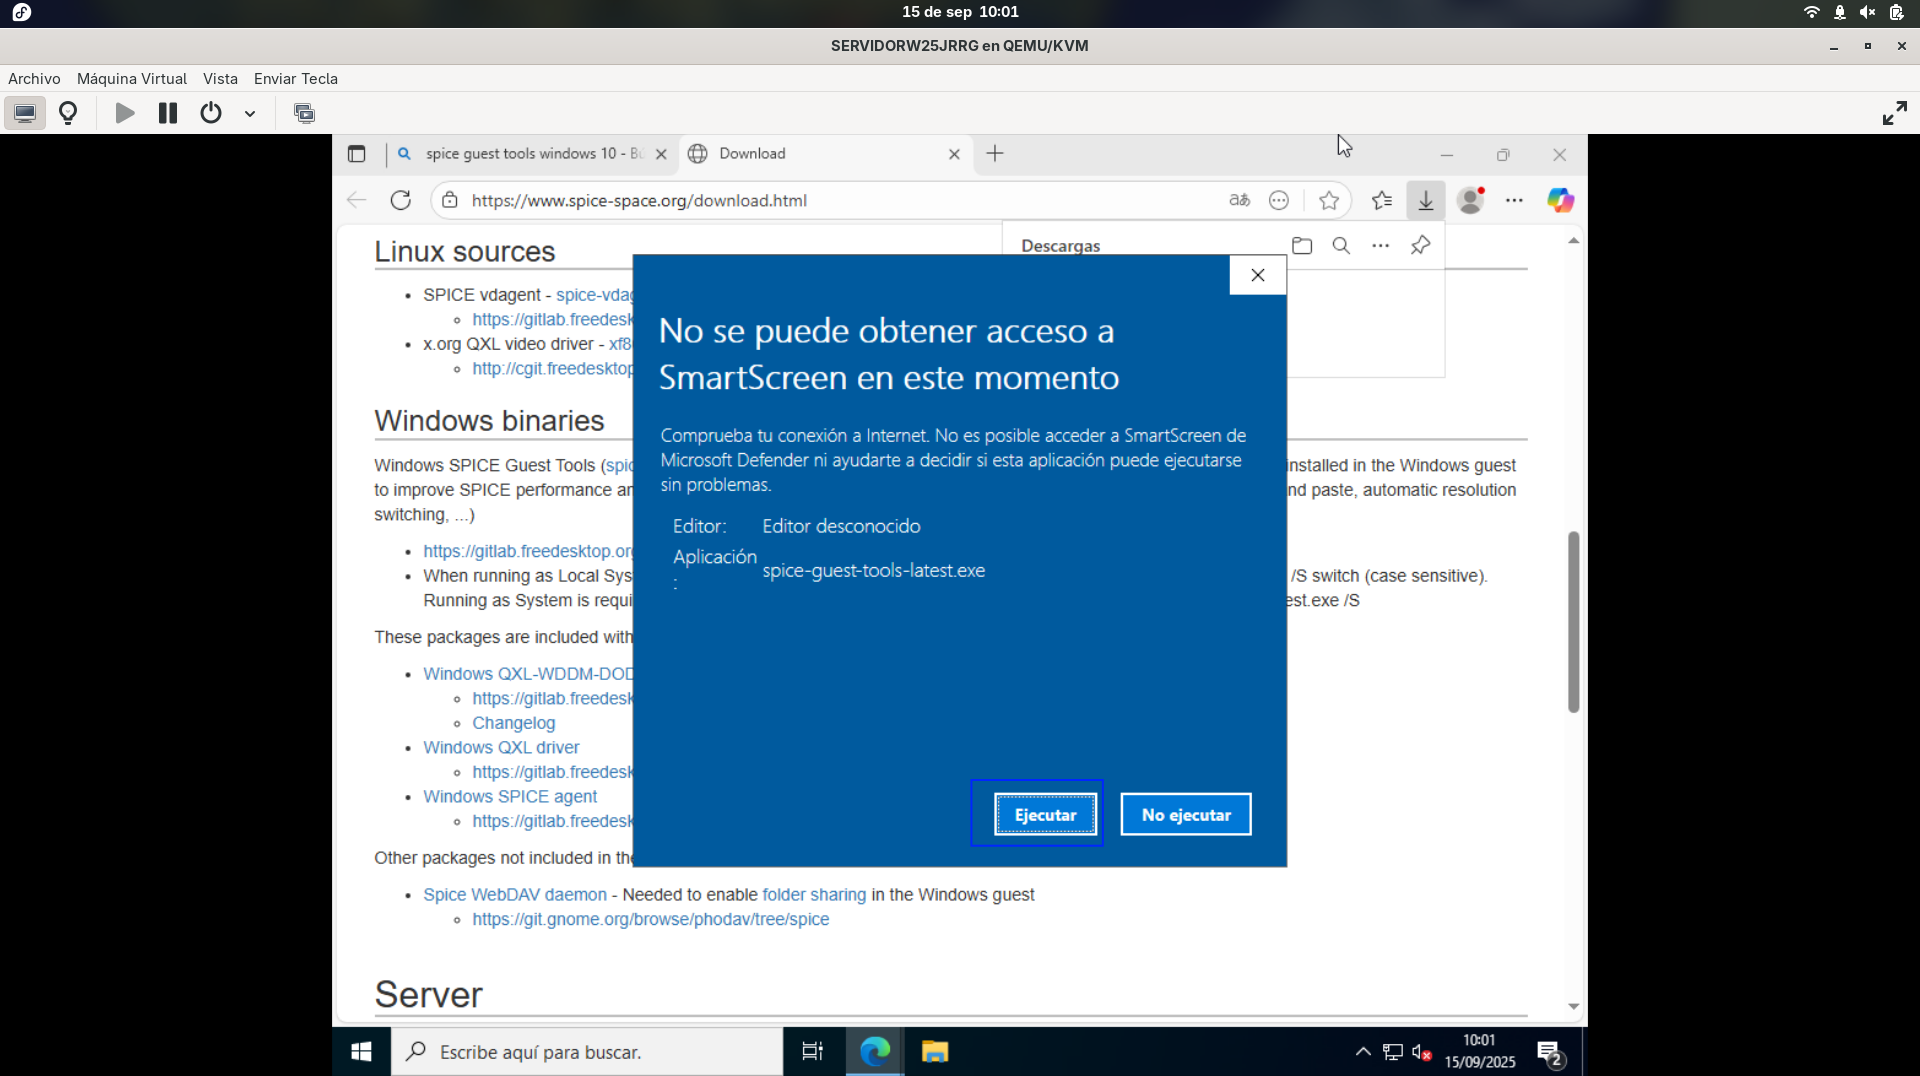The height and width of the screenshot is (1076, 1920).
Task: Click the No ejecutar button
Action: pos(1186,814)
